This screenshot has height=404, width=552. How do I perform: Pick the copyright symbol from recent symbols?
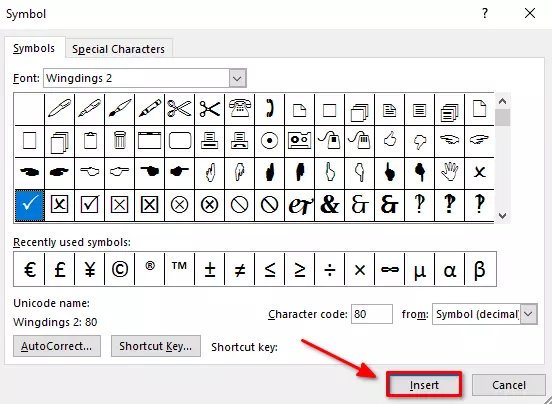120,270
